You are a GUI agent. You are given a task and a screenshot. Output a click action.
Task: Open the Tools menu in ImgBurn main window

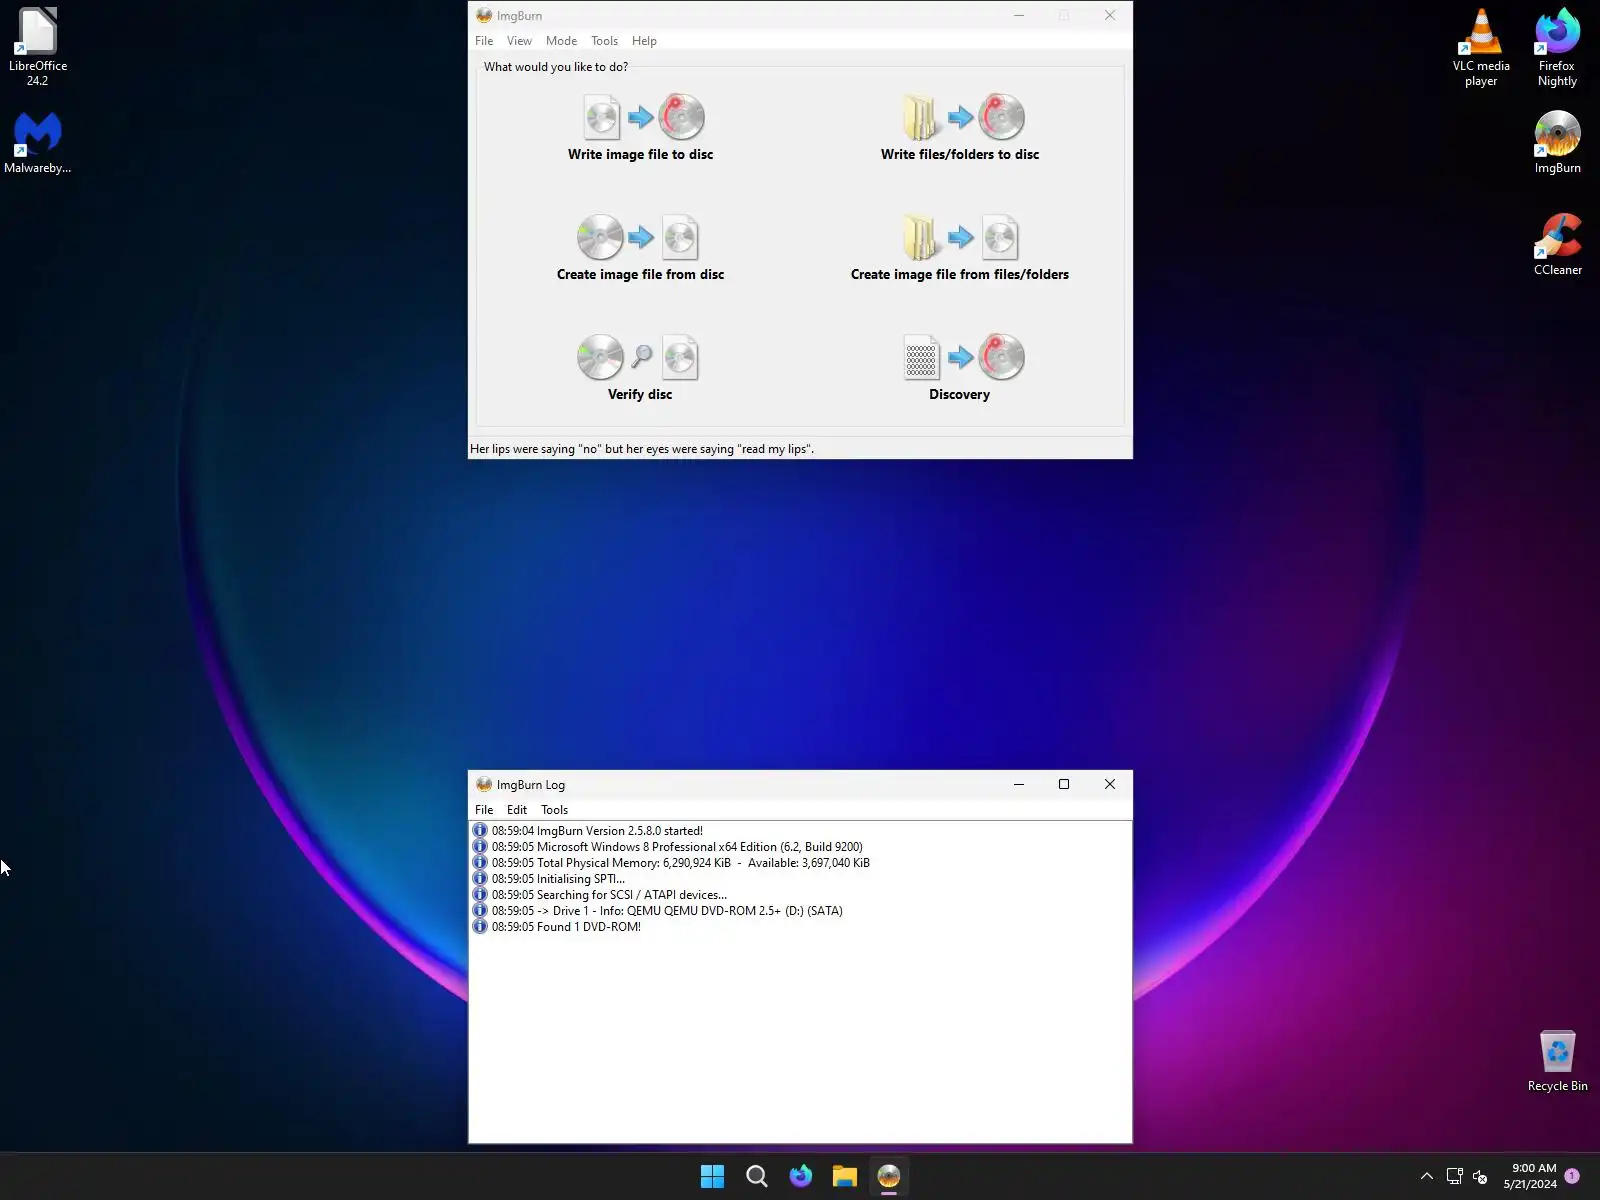coord(604,41)
